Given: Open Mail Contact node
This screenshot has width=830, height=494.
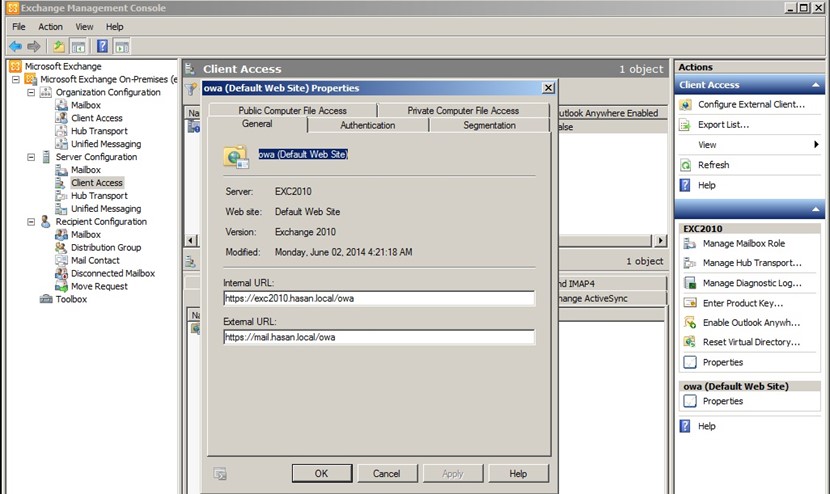Looking at the screenshot, I should (95, 260).
